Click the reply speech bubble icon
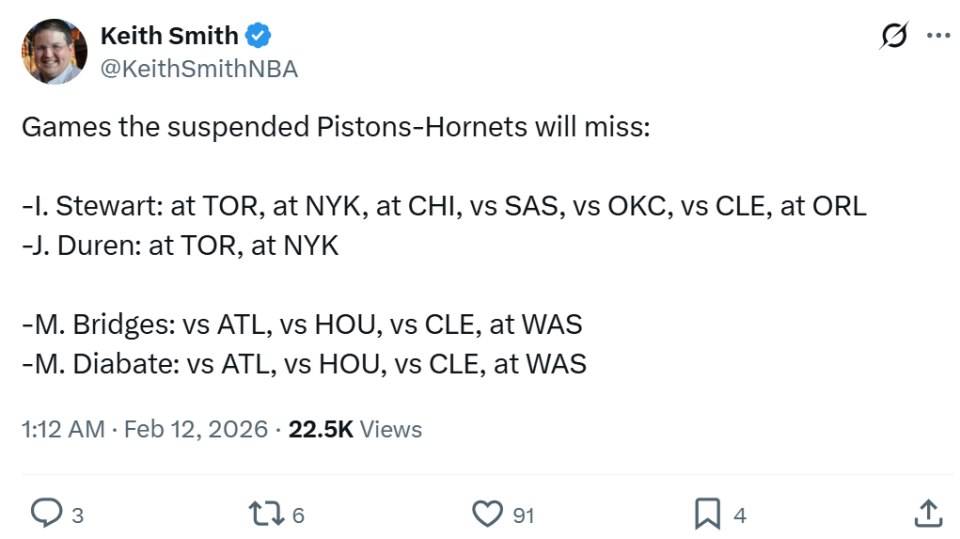Image resolution: width=960 pixels, height=539 pixels. [x=46, y=514]
